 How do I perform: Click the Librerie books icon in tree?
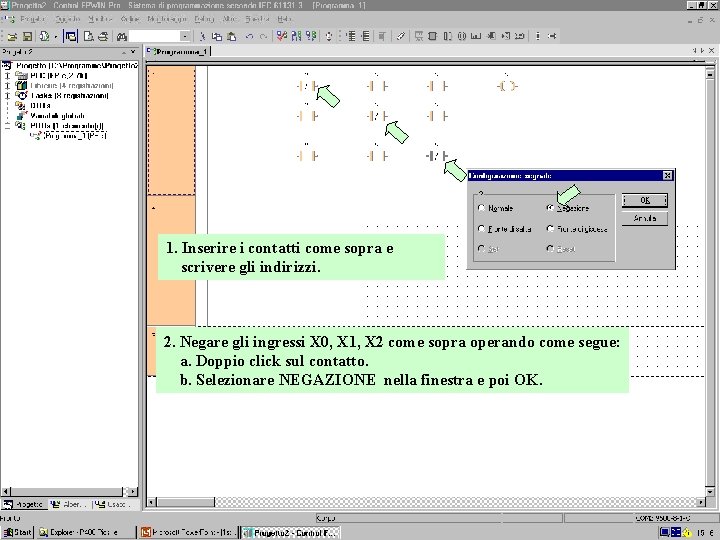click(x=21, y=85)
